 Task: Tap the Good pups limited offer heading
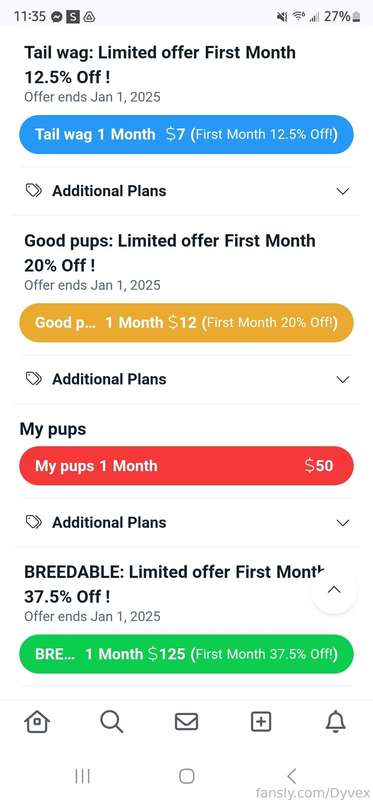pos(170,253)
